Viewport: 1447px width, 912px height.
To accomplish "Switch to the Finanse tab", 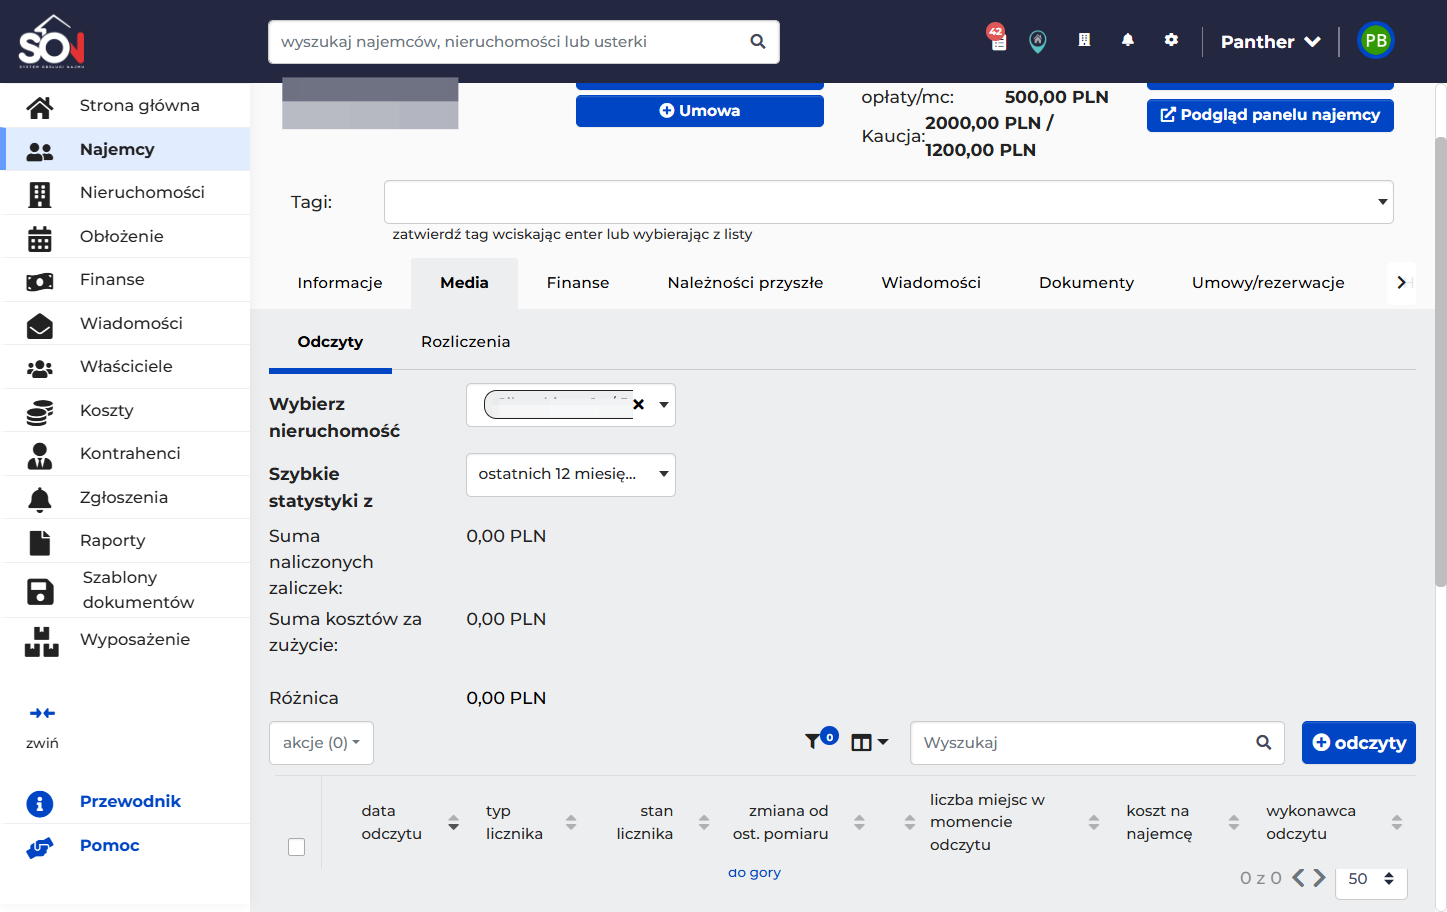I will tap(578, 283).
